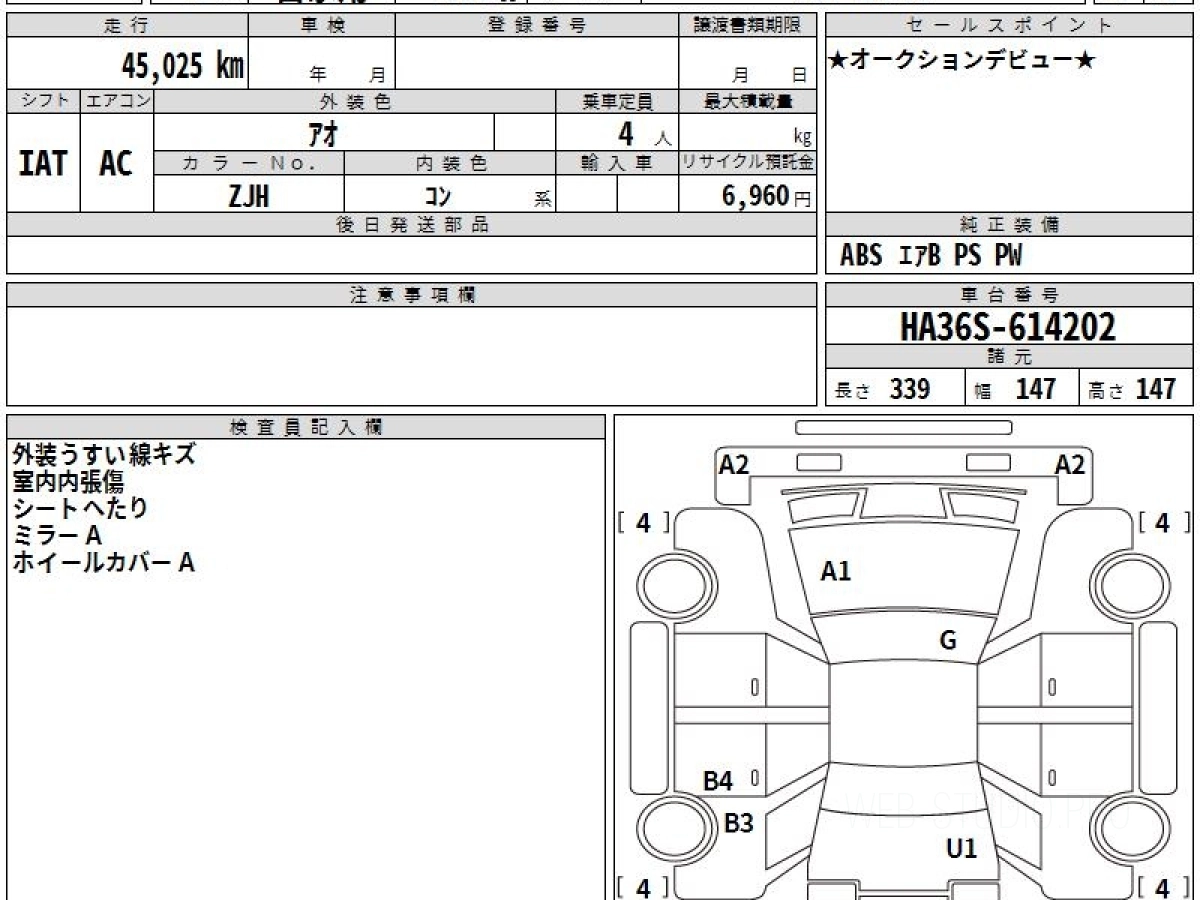The image size is (1200, 900).
Task: Click the 注意事項欄 header bar
Action: [411, 295]
